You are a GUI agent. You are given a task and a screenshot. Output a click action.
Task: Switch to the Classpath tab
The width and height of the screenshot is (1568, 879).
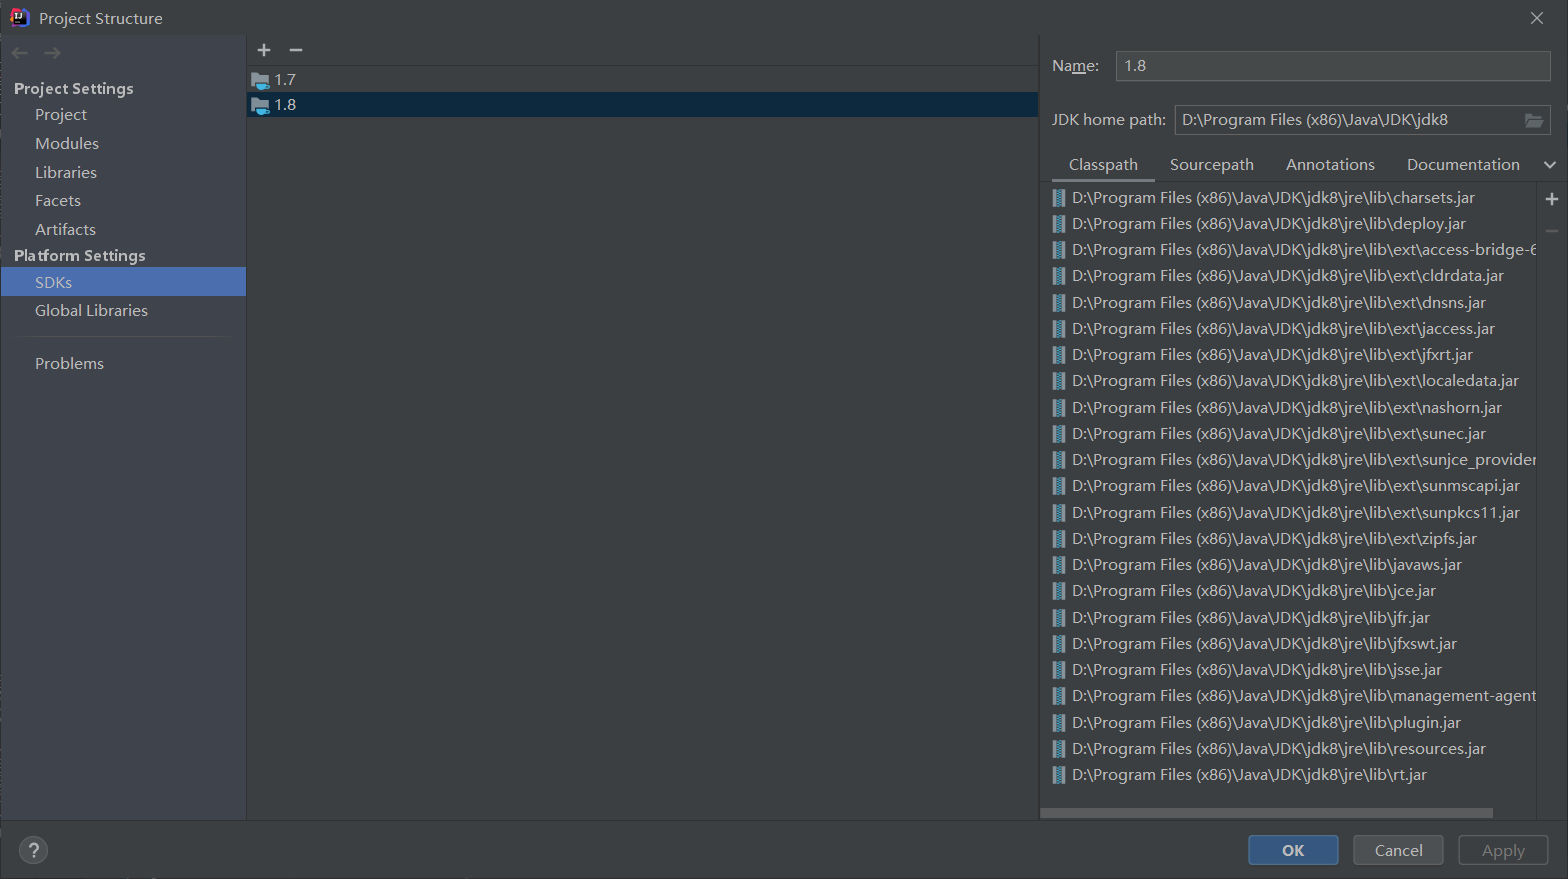[x=1103, y=165]
